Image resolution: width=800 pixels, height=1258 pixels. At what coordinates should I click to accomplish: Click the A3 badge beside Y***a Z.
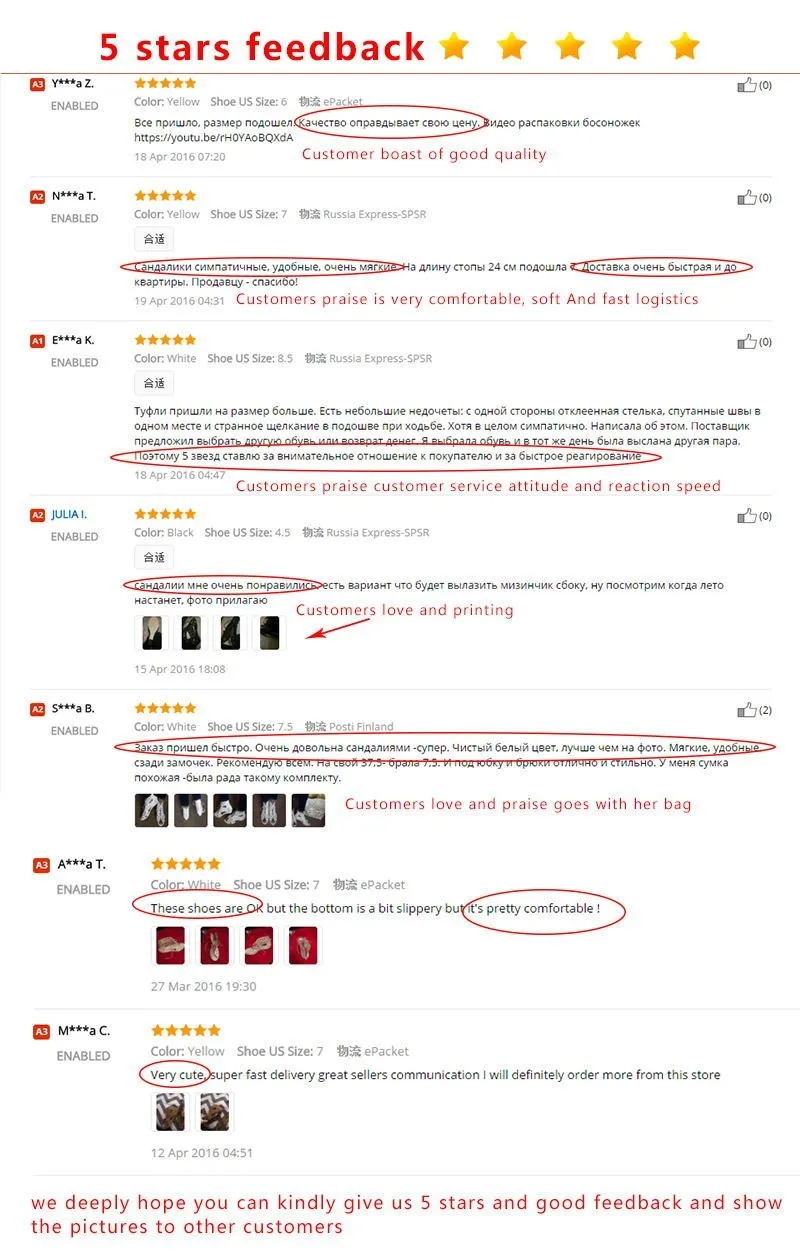[x=38, y=85]
